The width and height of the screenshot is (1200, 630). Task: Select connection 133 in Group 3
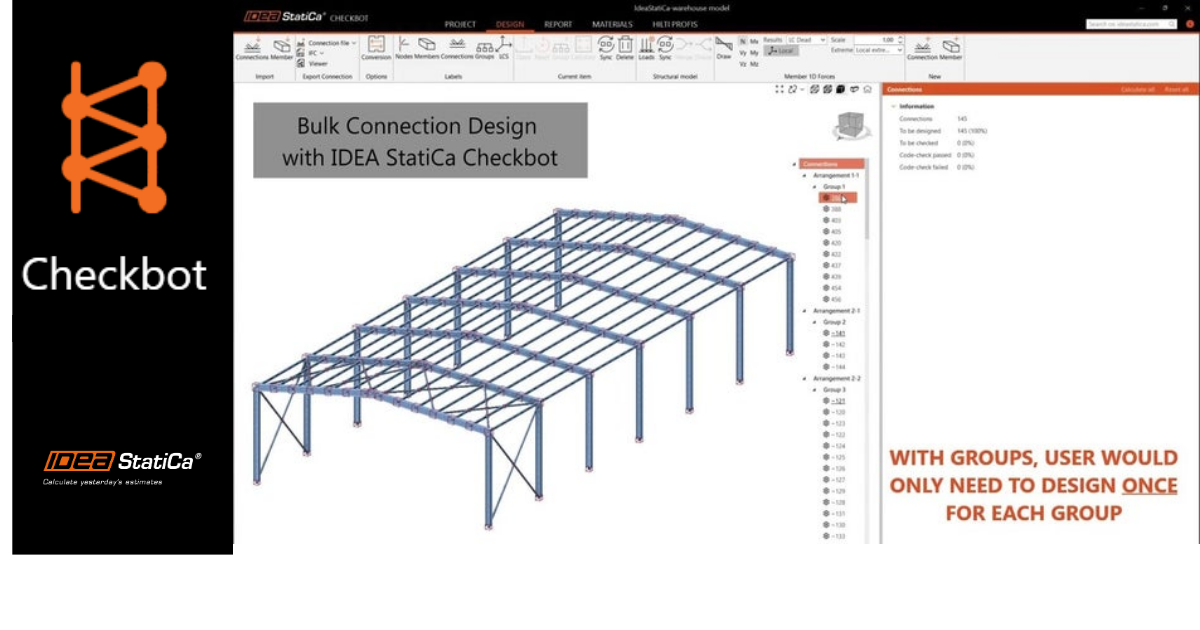(x=834, y=537)
